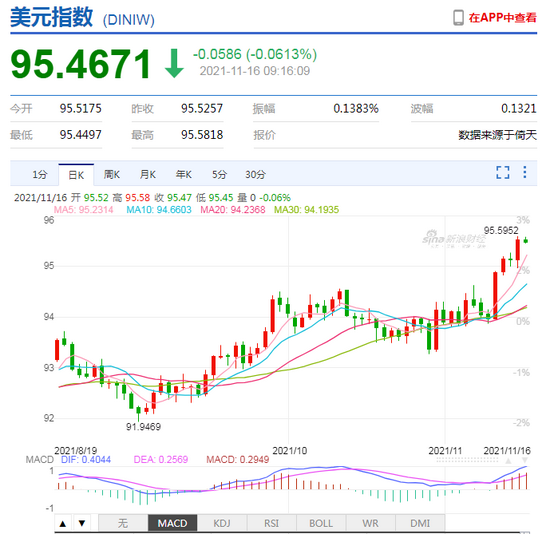Show the 年K chart tab
The width and height of the screenshot is (550, 534).
click(x=183, y=174)
